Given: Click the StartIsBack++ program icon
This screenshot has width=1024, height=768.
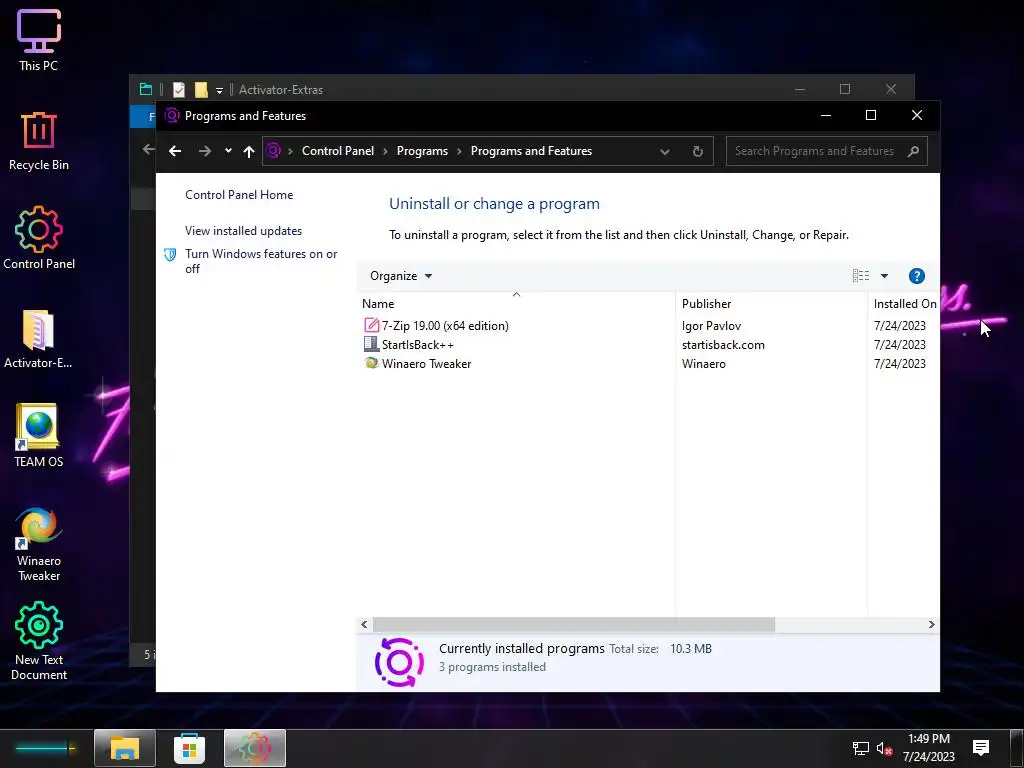Looking at the screenshot, I should tap(372, 344).
